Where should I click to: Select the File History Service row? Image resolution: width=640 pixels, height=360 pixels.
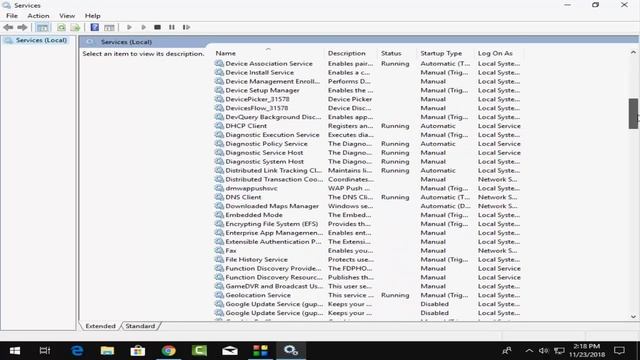(367, 260)
